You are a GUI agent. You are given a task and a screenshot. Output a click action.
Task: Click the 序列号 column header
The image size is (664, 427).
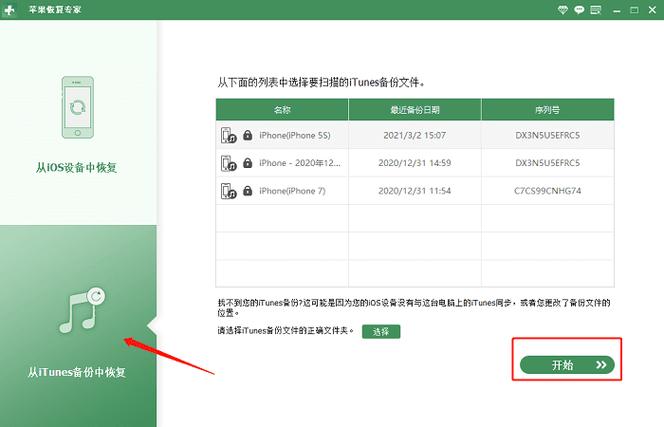pos(548,110)
